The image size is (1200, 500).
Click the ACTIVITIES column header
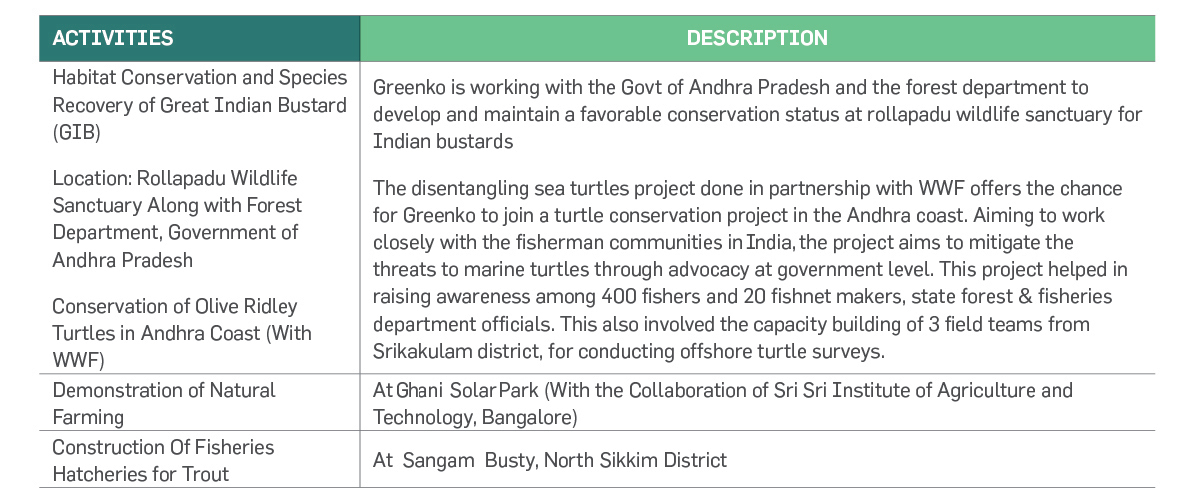(x=113, y=39)
